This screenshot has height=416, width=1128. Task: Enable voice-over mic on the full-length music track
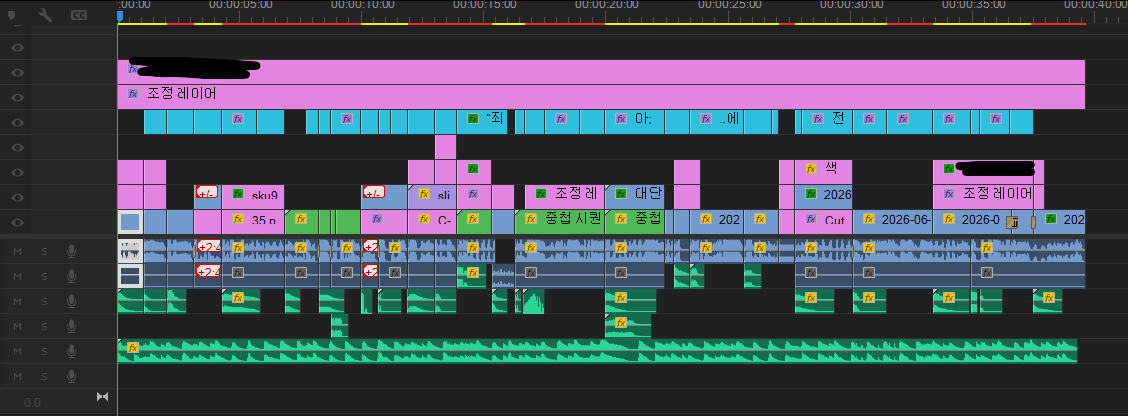click(x=71, y=351)
